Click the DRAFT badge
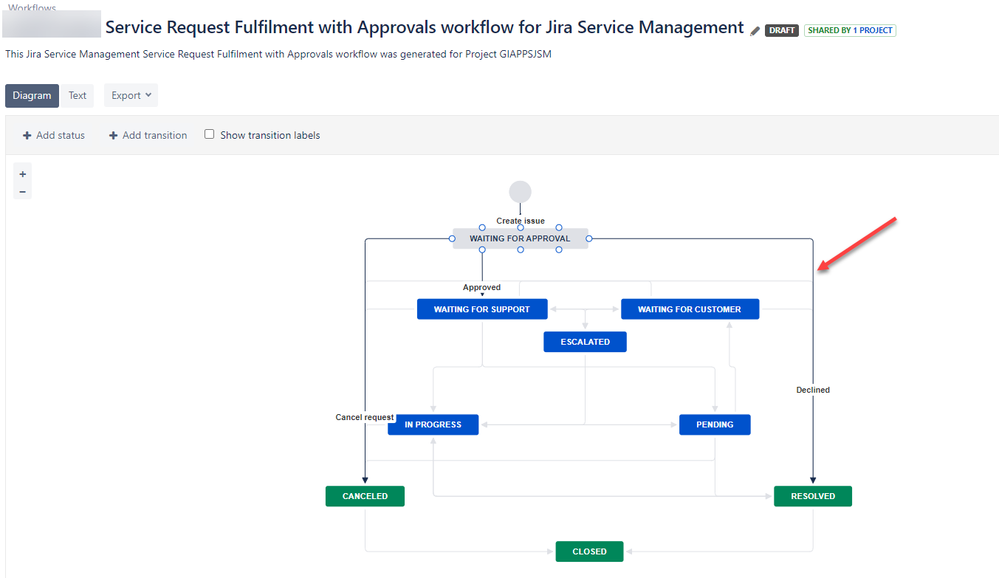999x578 pixels. [781, 30]
